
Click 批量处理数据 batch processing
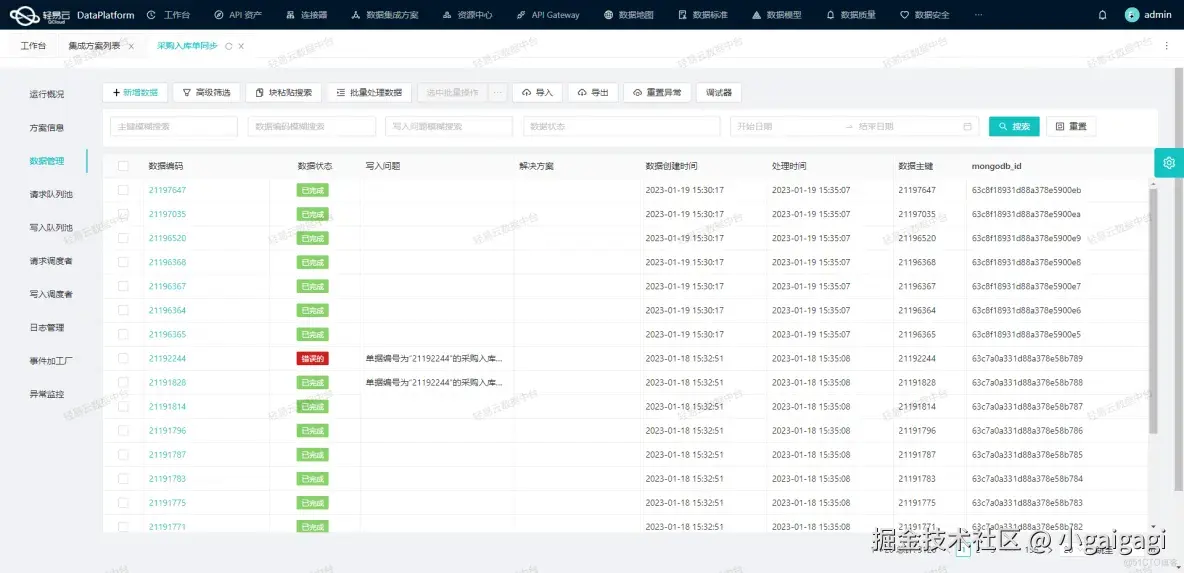coord(369,92)
